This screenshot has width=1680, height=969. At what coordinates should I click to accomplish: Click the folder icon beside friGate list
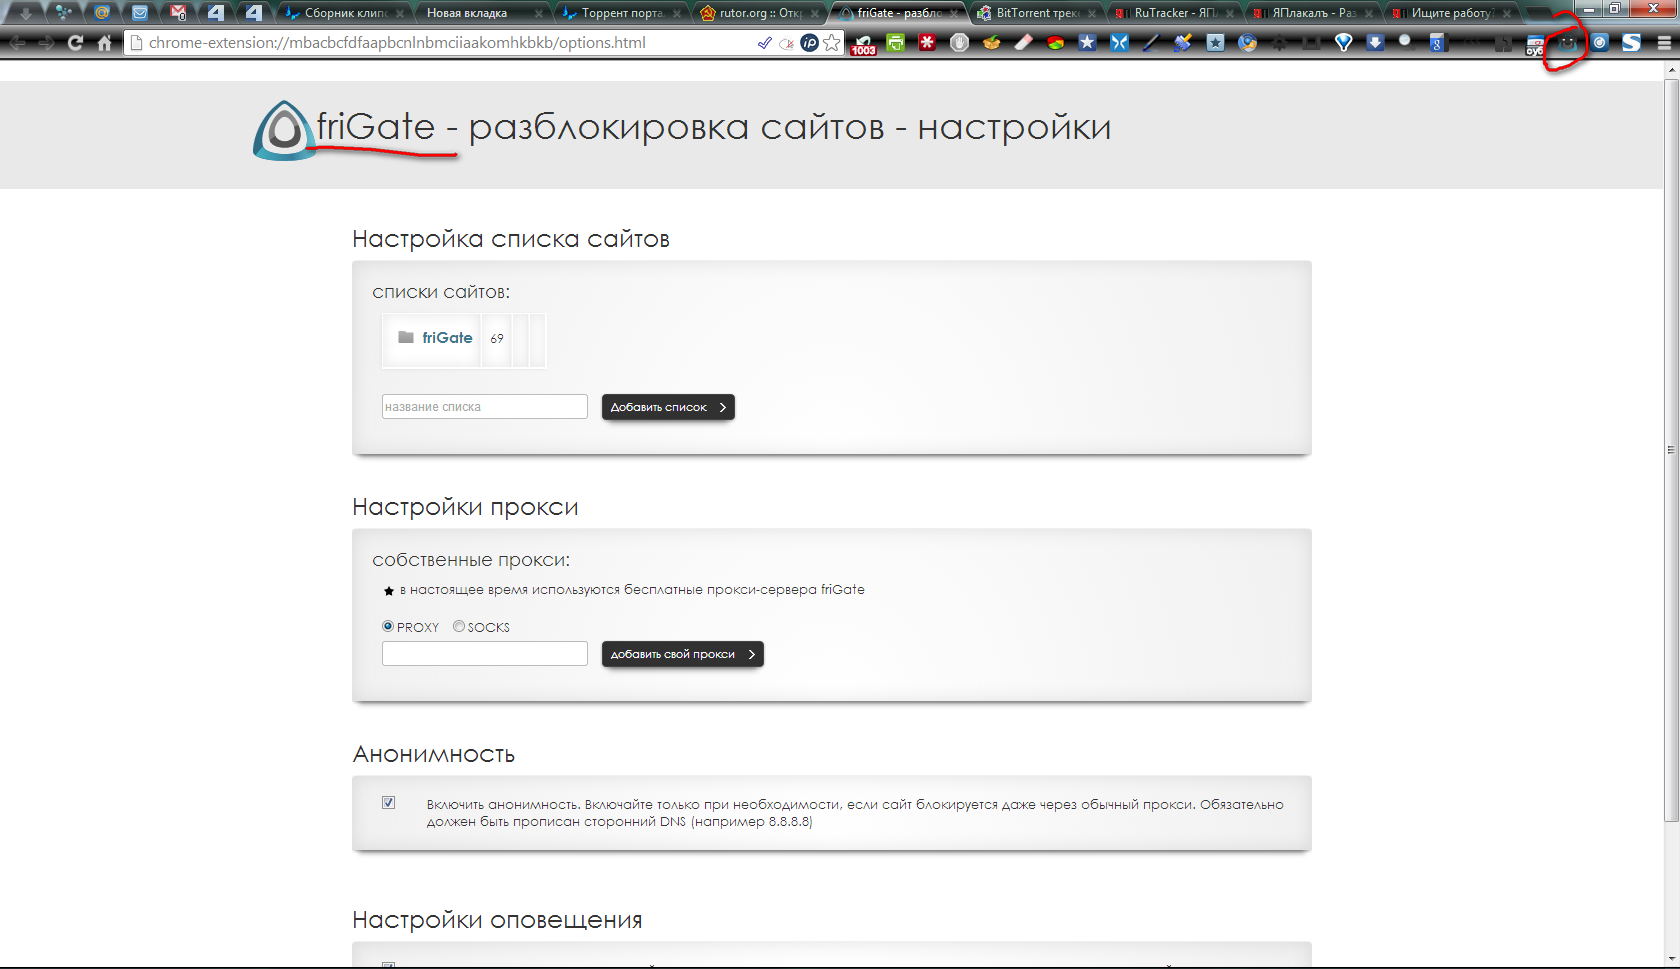click(x=406, y=337)
